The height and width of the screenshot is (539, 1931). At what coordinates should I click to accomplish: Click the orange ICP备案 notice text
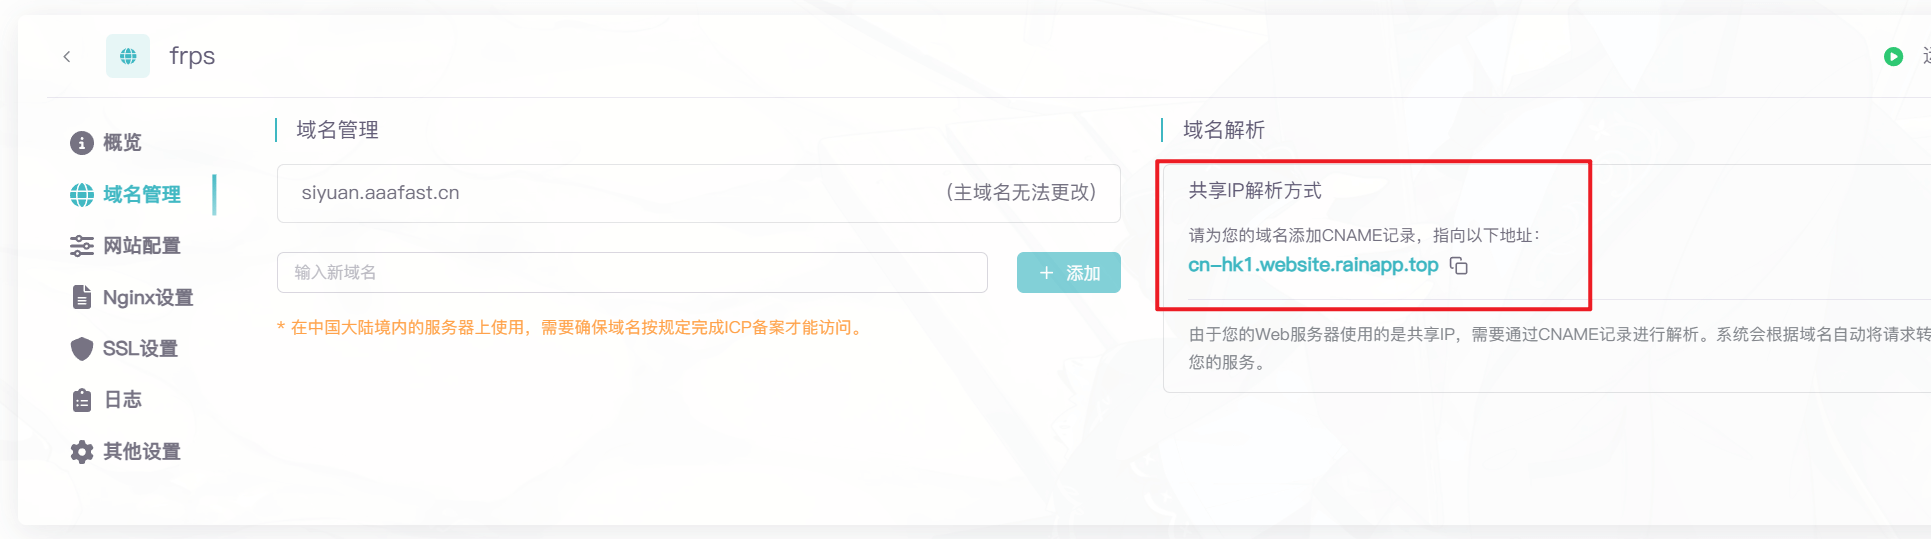576,327
